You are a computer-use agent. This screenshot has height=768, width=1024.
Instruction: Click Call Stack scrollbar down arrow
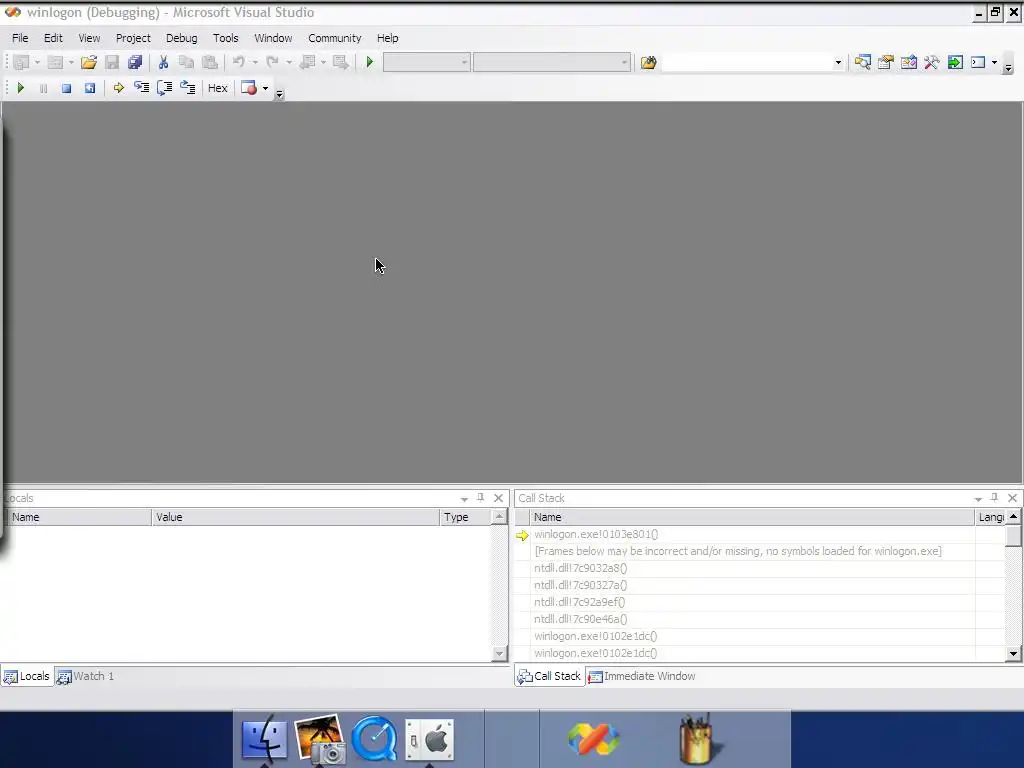tap(1013, 653)
